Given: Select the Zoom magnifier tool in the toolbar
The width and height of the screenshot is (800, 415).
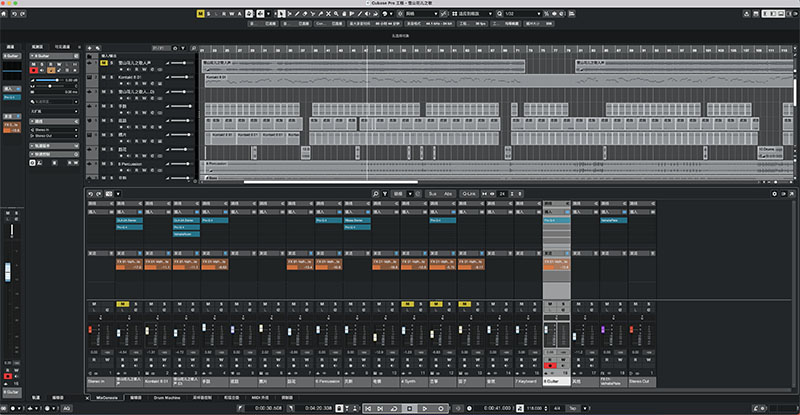Looking at the screenshot, I should 336,14.
